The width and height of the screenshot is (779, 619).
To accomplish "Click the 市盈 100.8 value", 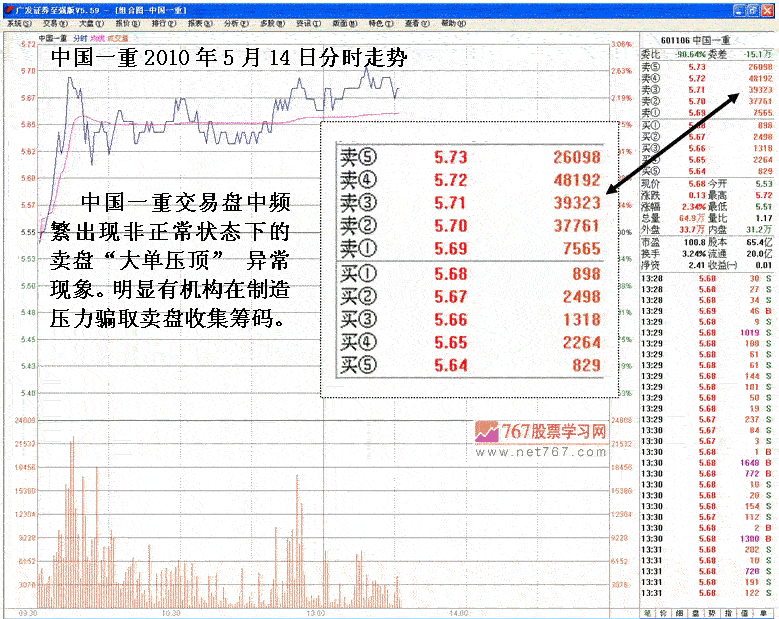I will [695, 242].
